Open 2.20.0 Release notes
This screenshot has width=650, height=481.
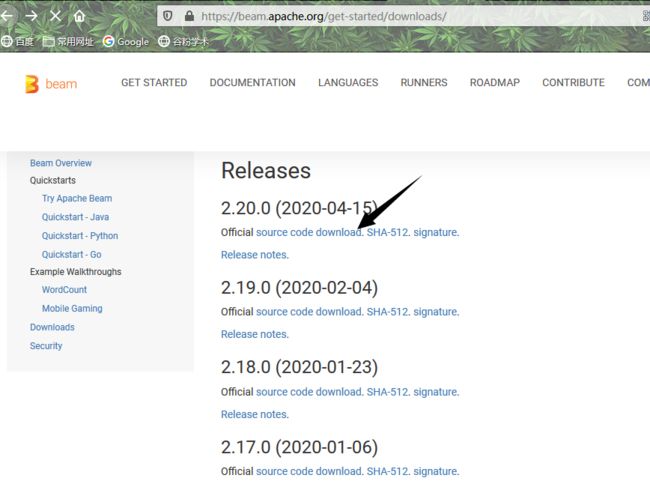tap(255, 255)
